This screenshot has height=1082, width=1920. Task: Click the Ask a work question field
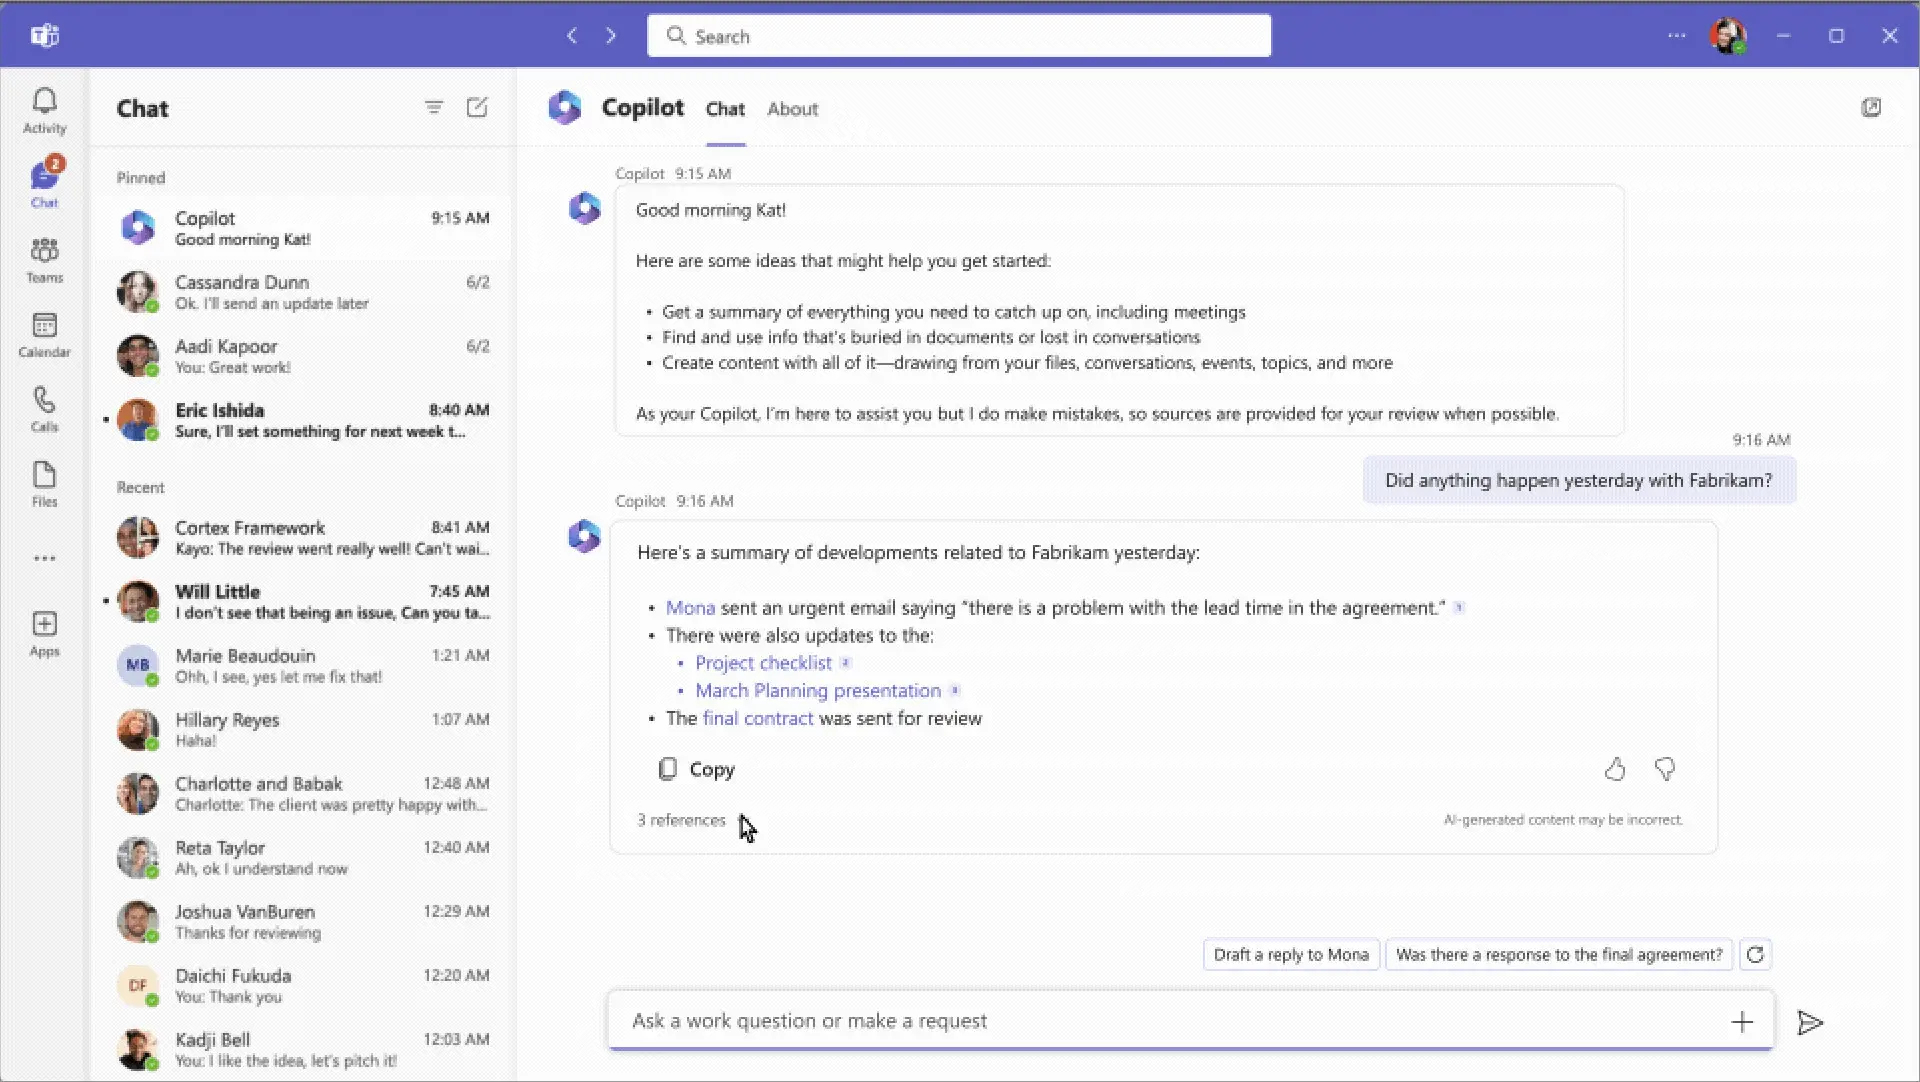(1160, 1021)
